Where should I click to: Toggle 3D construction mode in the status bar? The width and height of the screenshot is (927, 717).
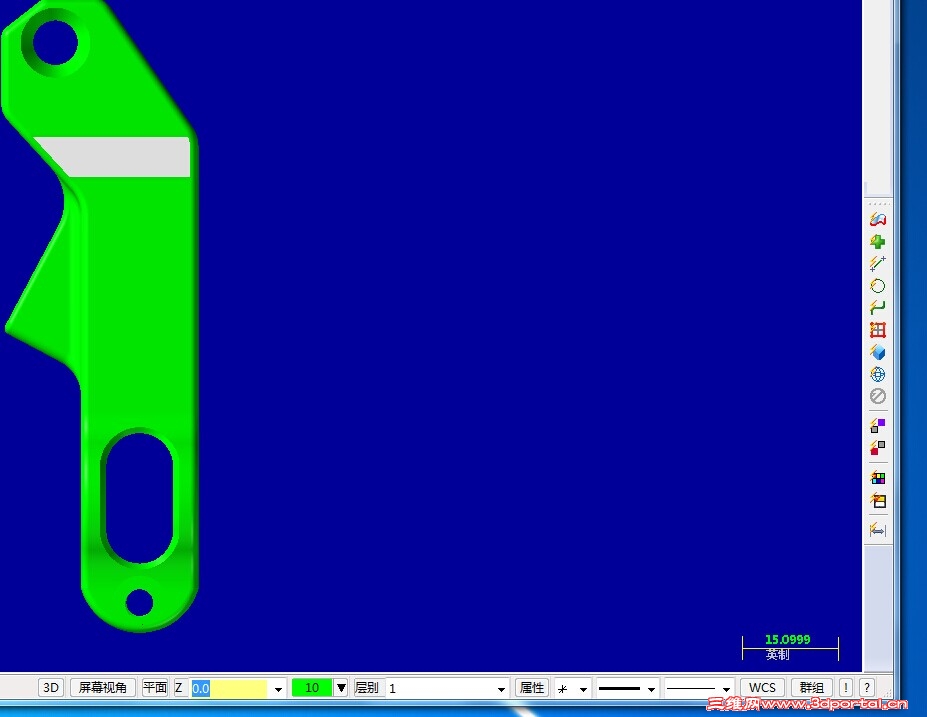(50, 687)
